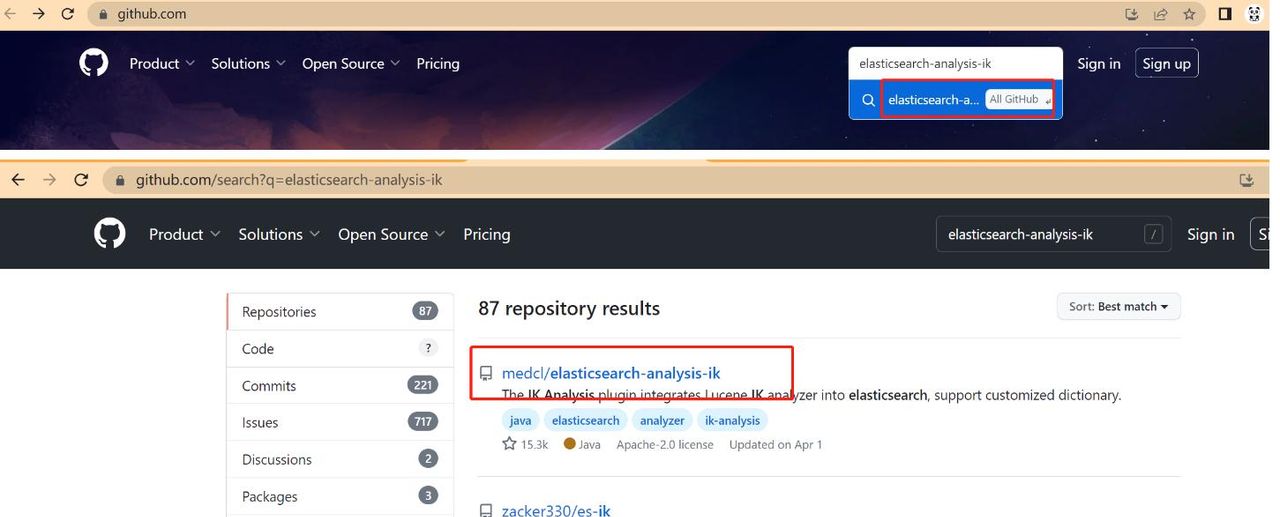Click repository icon beside zacker330/es-ik
The image size is (1280, 517).
[x=486, y=511]
